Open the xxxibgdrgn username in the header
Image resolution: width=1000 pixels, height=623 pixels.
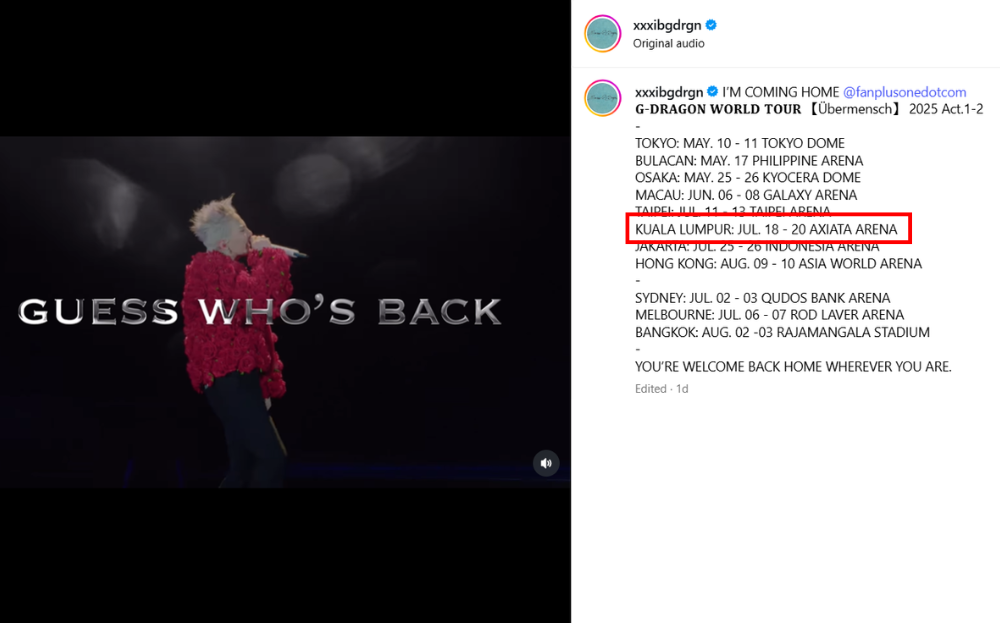click(x=666, y=25)
